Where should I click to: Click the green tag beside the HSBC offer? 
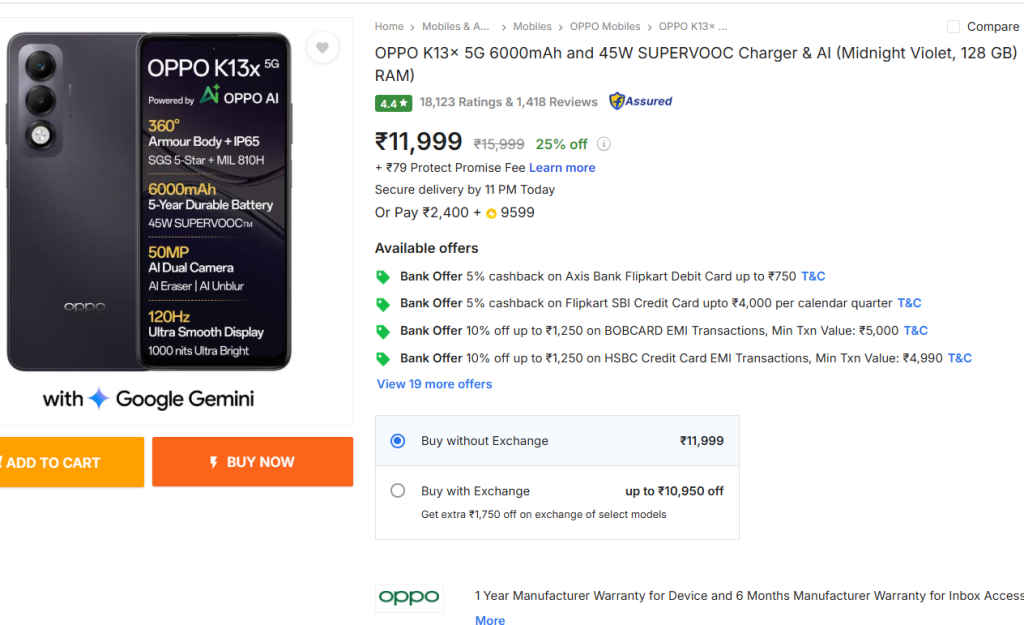[x=385, y=358]
